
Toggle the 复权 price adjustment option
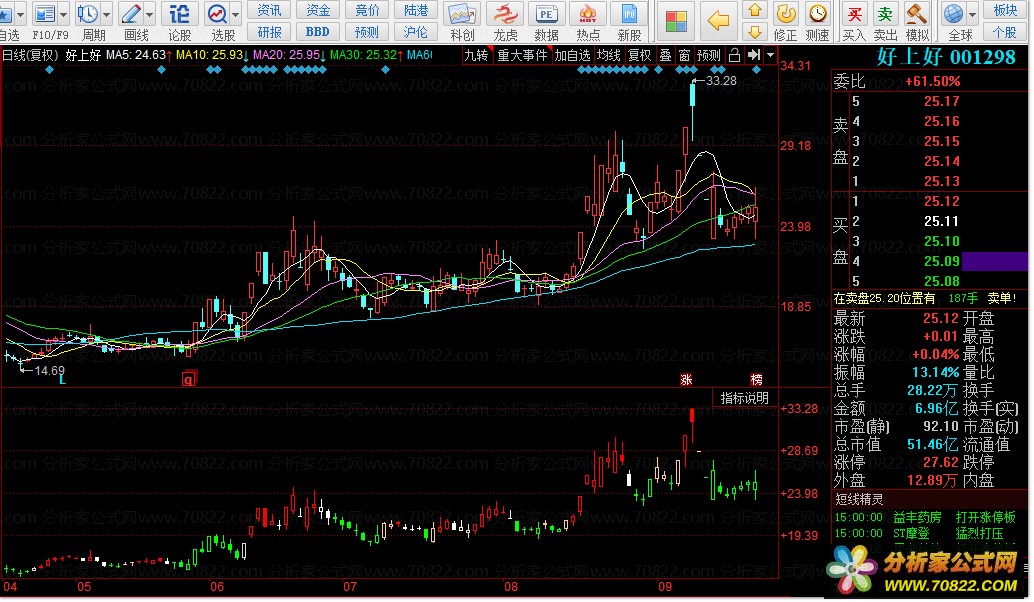639,55
